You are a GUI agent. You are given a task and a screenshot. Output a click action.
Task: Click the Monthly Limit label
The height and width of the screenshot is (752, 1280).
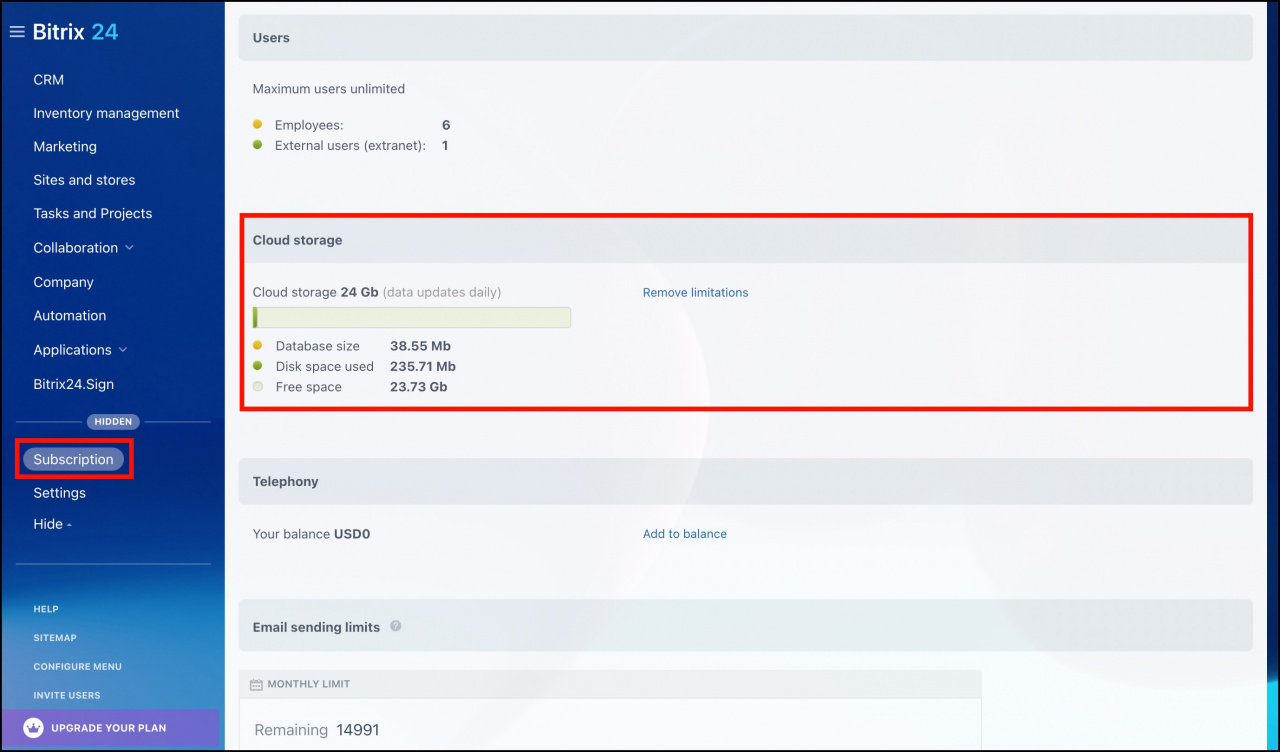309,685
